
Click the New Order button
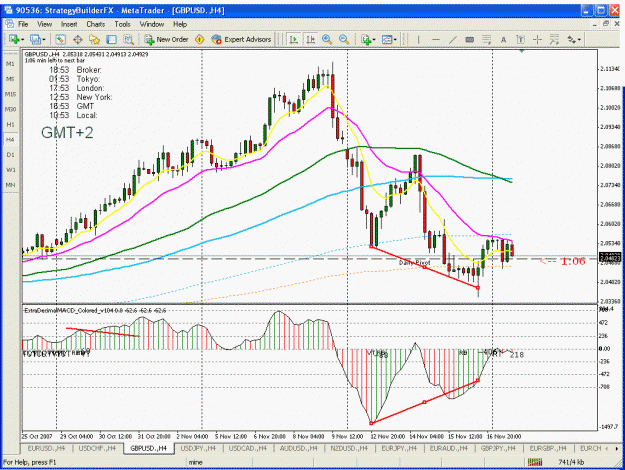point(166,39)
